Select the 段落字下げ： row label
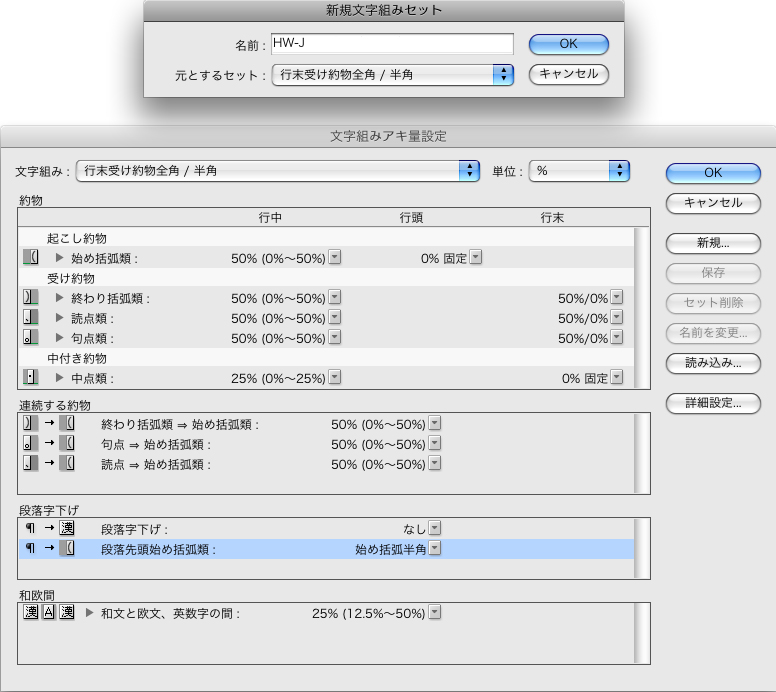This screenshot has width=776, height=692. coord(135,529)
